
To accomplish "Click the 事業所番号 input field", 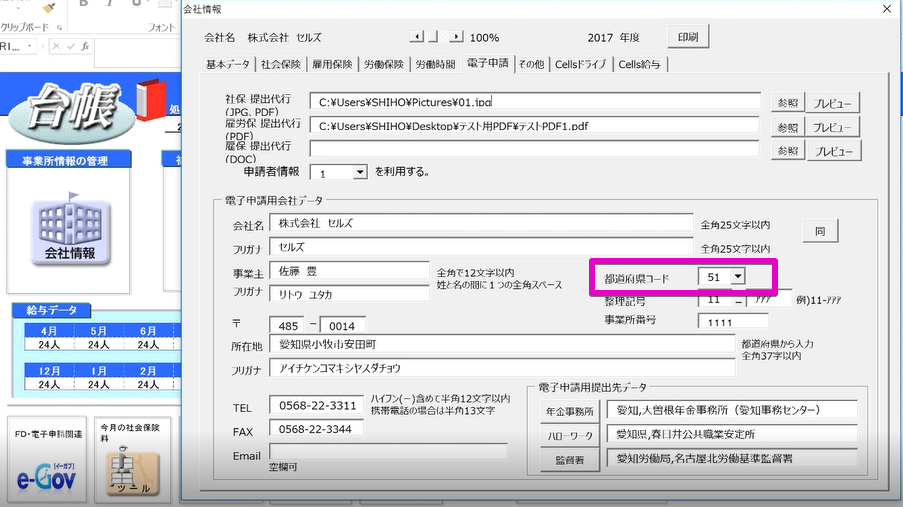I will [x=733, y=321].
